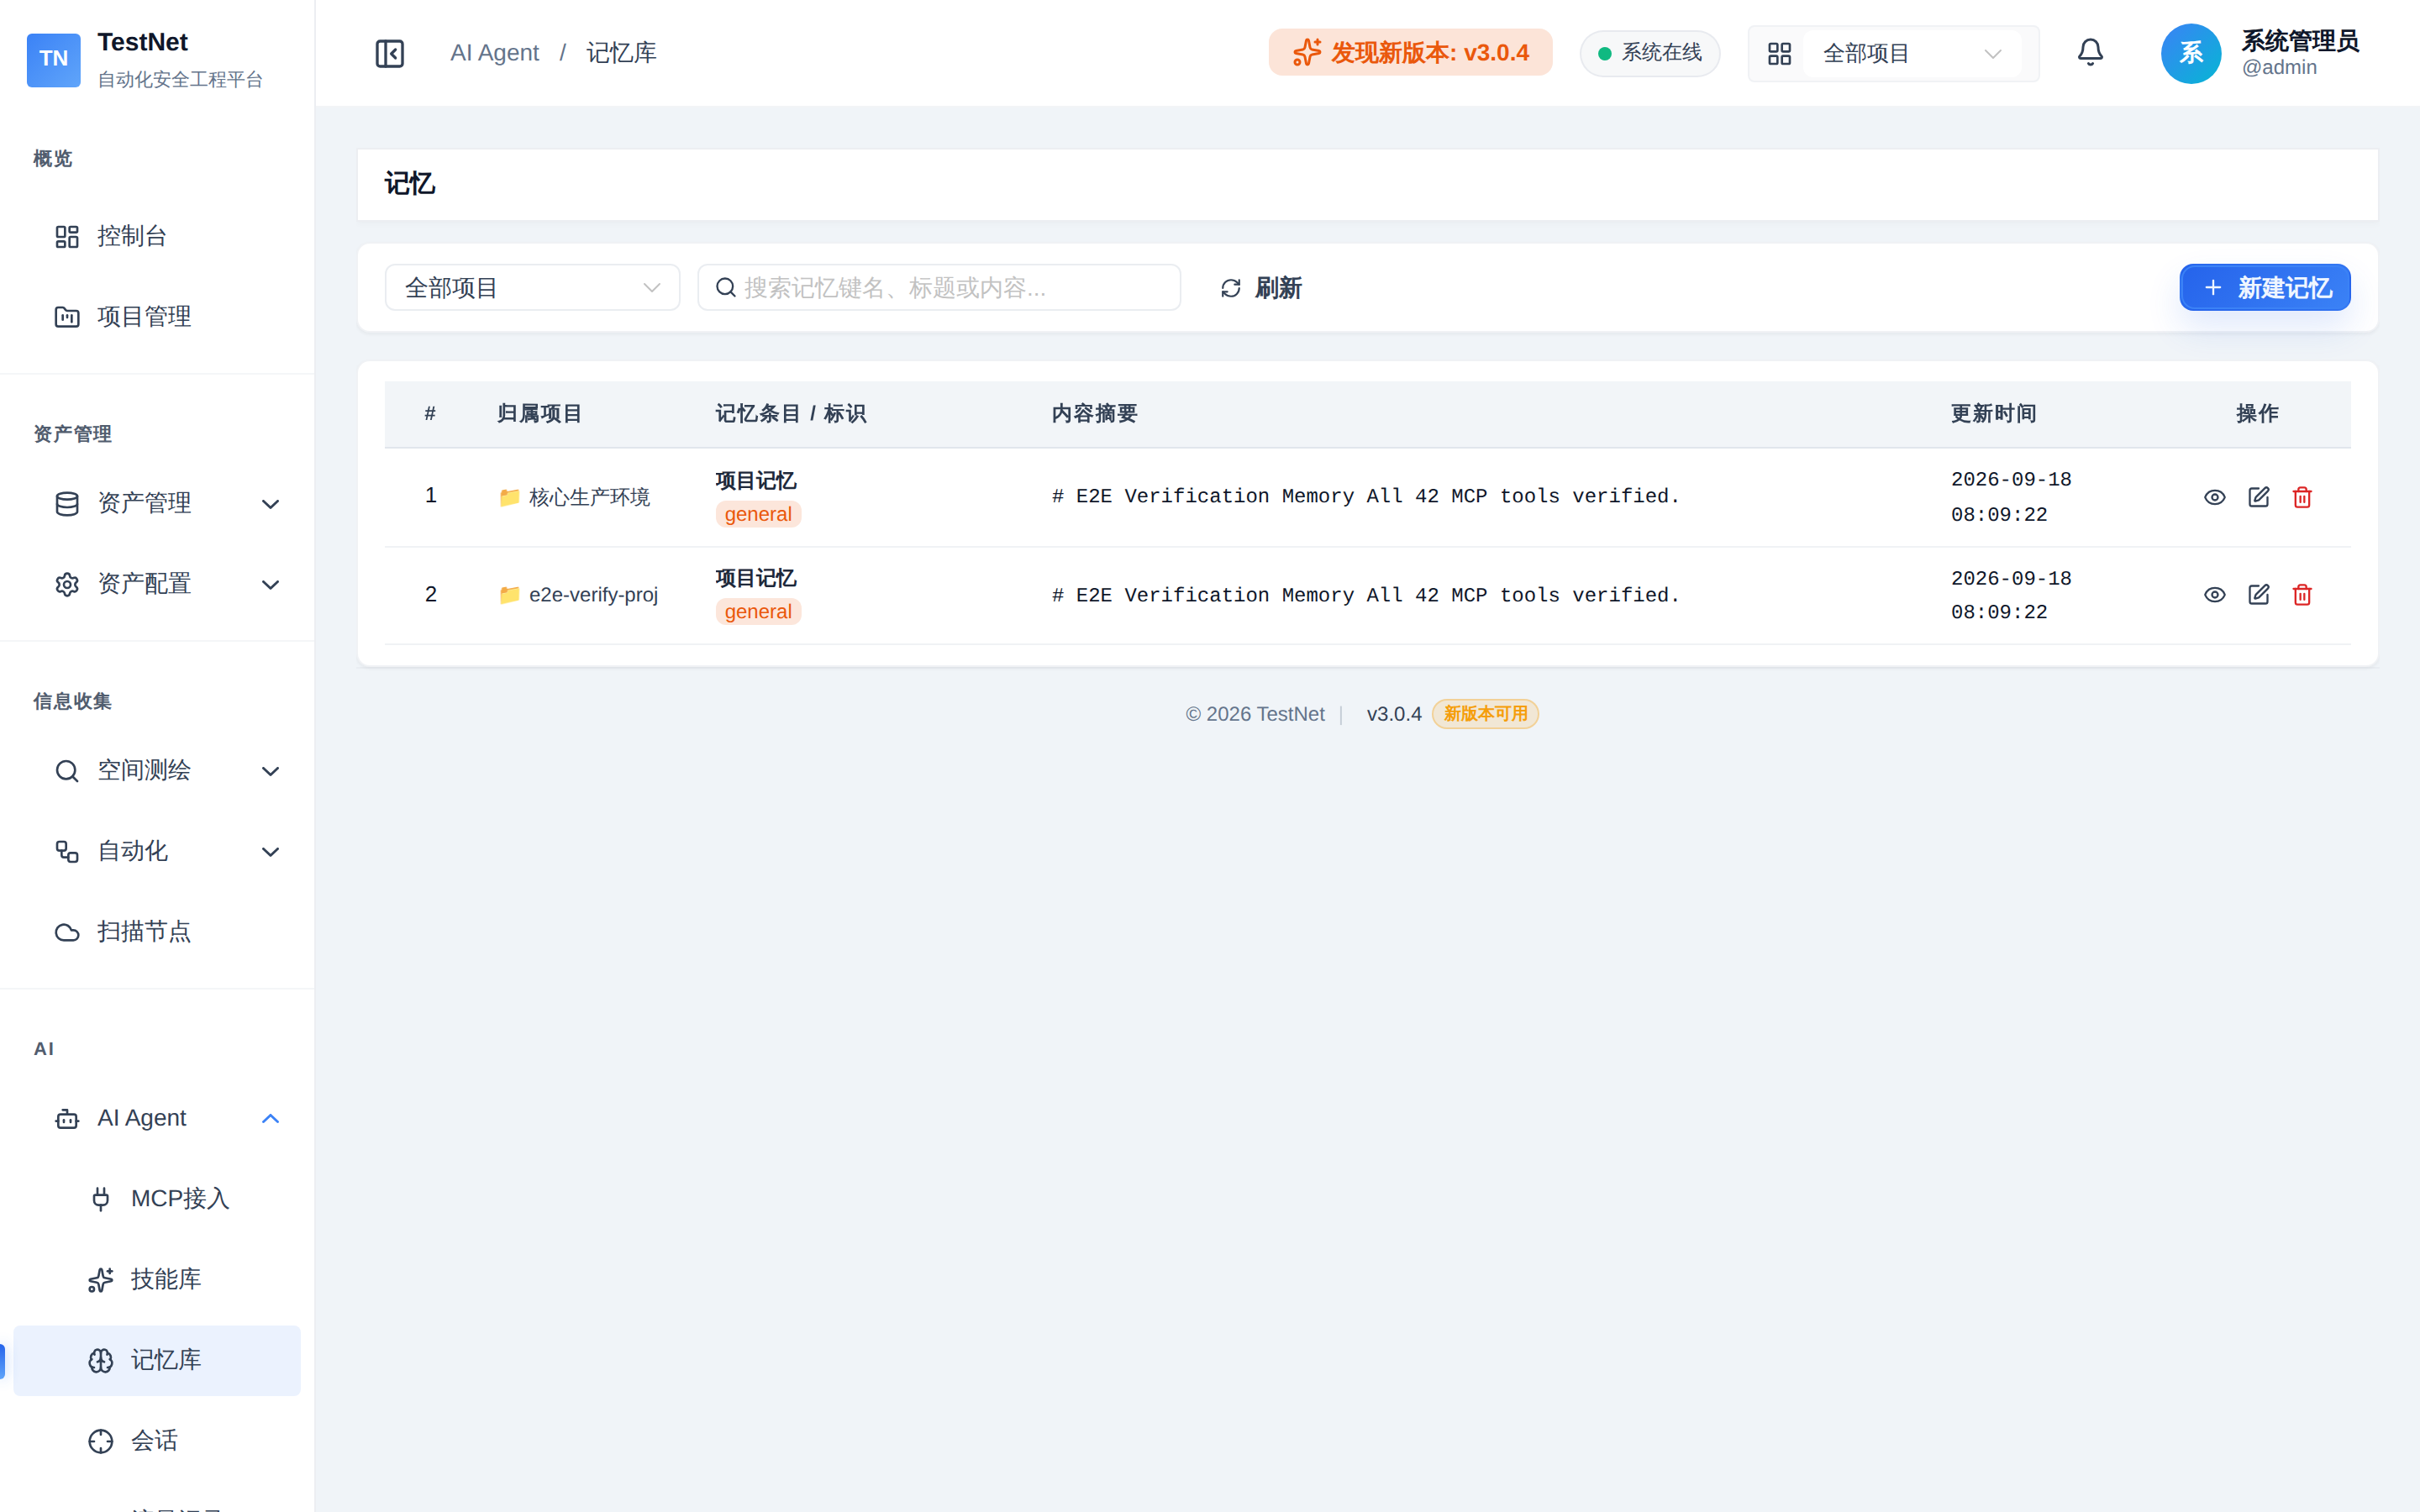Screen dimensions: 2420x1512
Task: Edit the e2e-verify-proj memory entry
Action: (x=2258, y=595)
